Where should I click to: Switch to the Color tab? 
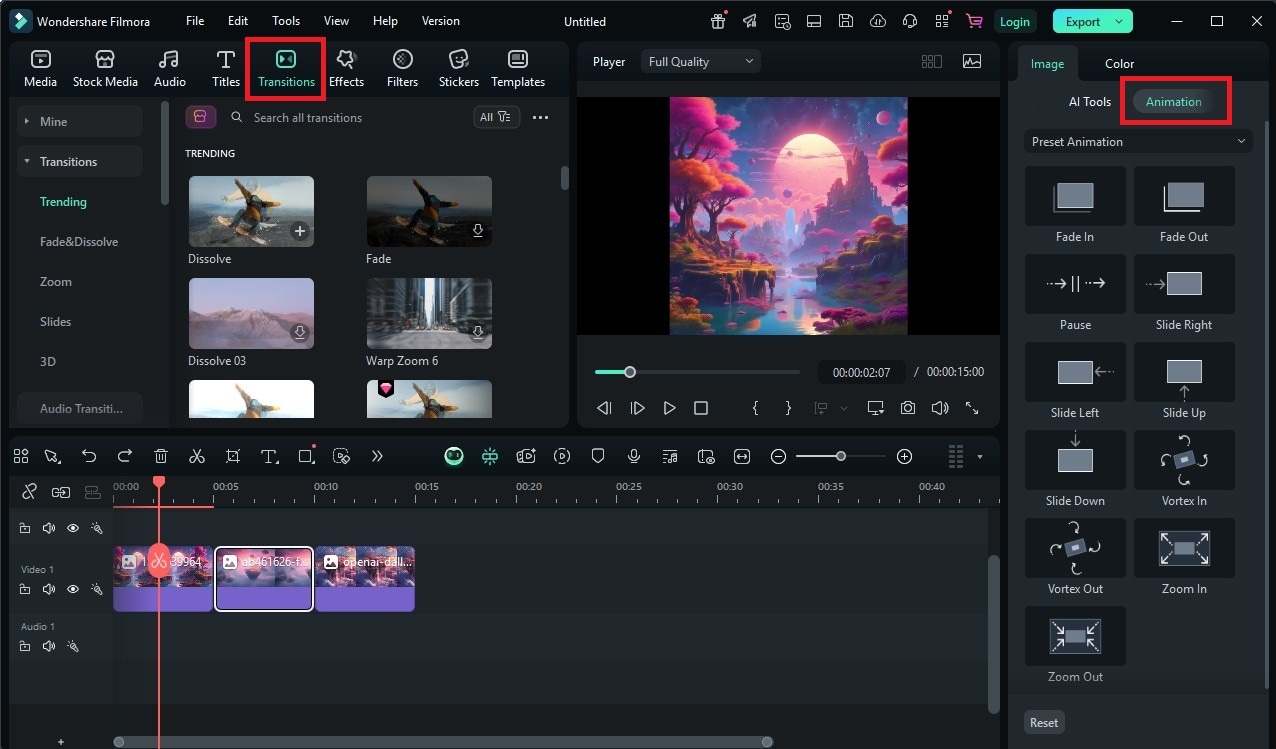coord(1119,63)
